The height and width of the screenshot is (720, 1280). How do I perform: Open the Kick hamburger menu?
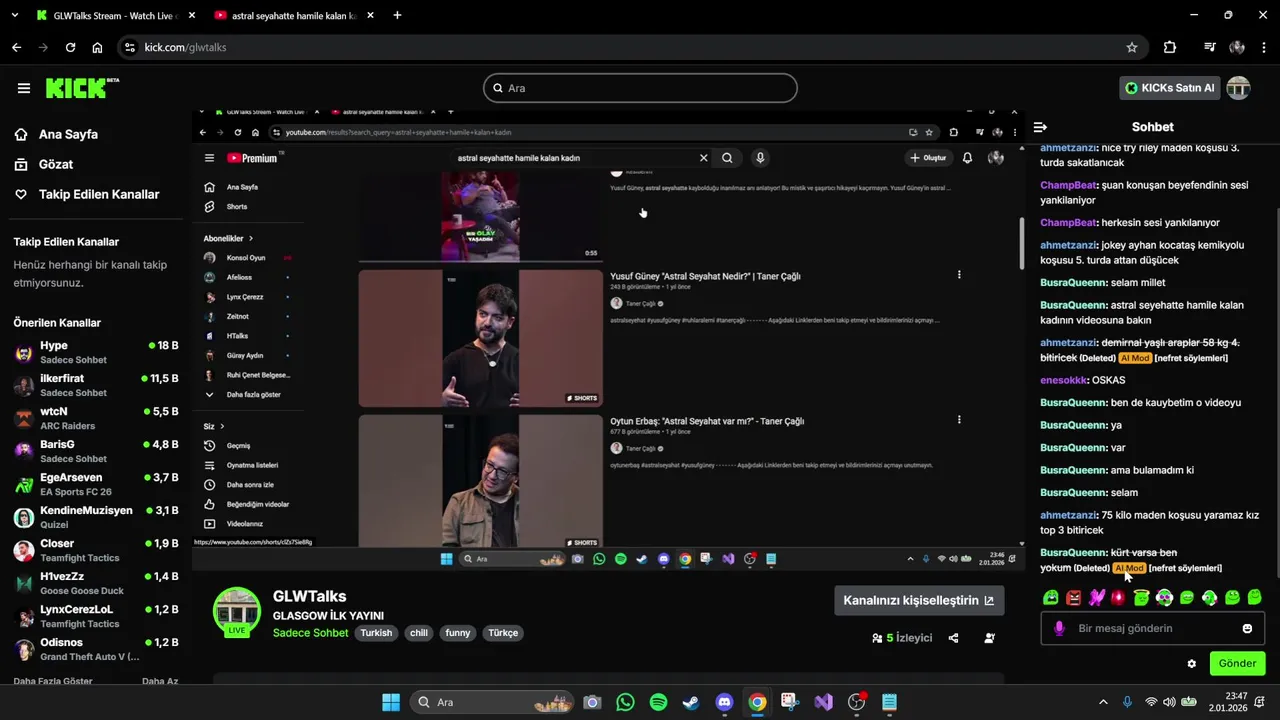click(x=24, y=88)
